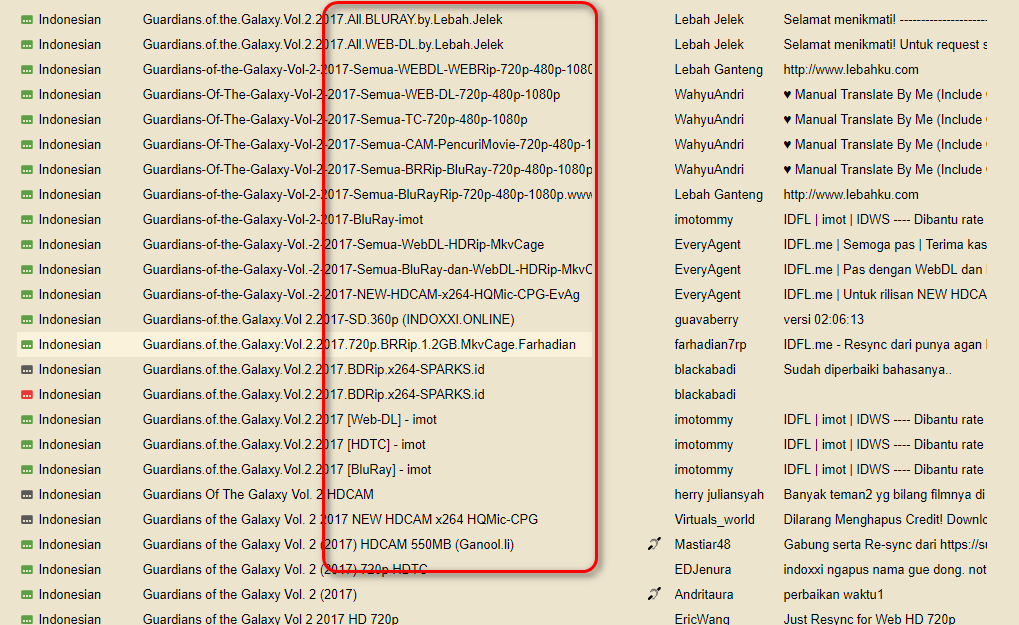The height and width of the screenshot is (625, 1019).
Task: Click rating icon of the Semua-TC row
Action: pyautogui.click(x=27, y=120)
